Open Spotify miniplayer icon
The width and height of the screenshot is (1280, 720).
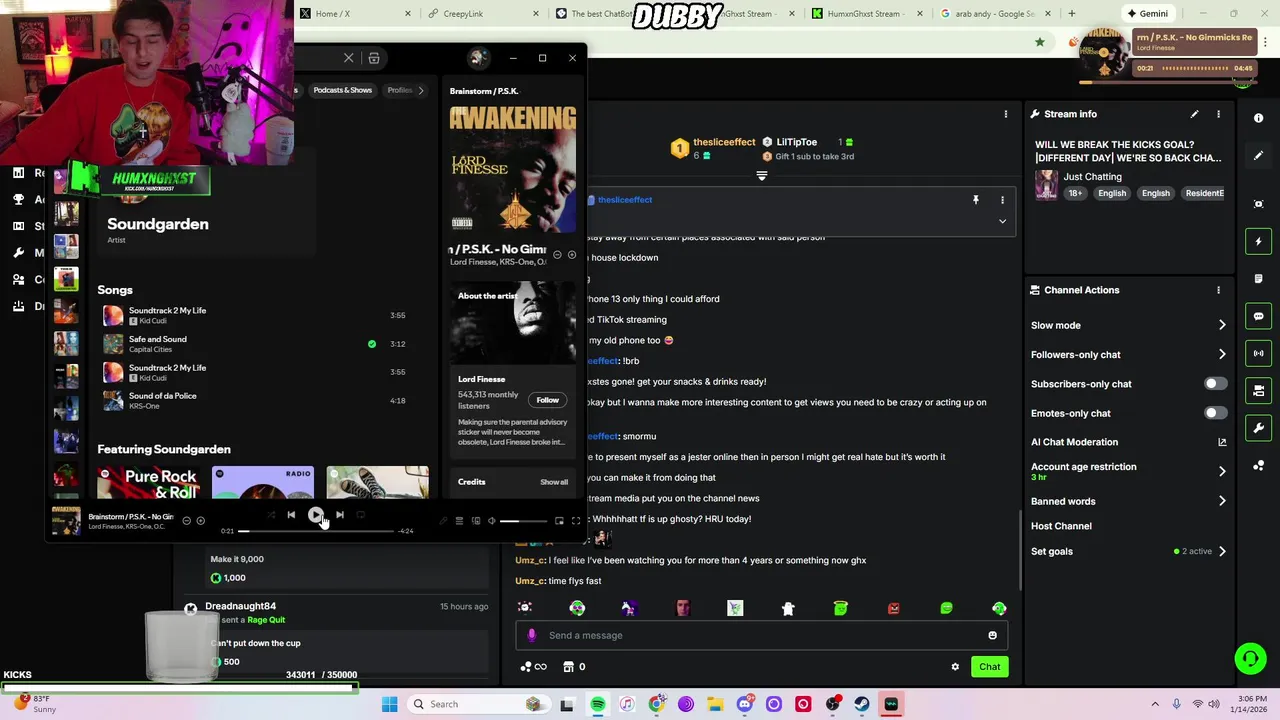[x=559, y=521]
